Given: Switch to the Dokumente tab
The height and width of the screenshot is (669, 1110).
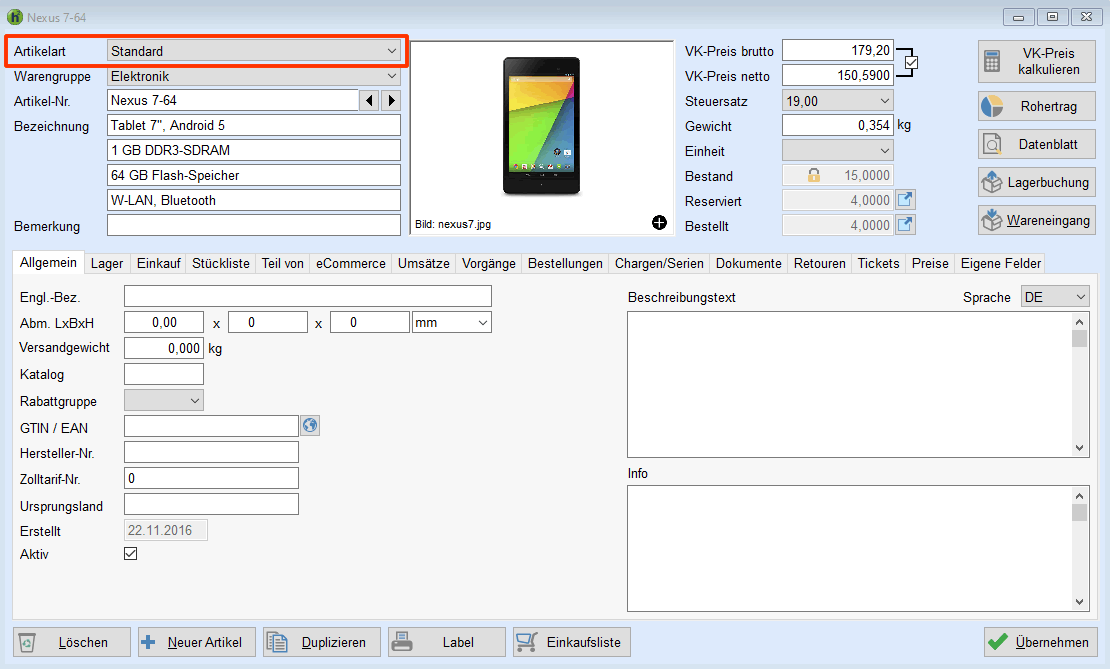Looking at the screenshot, I should coord(748,263).
